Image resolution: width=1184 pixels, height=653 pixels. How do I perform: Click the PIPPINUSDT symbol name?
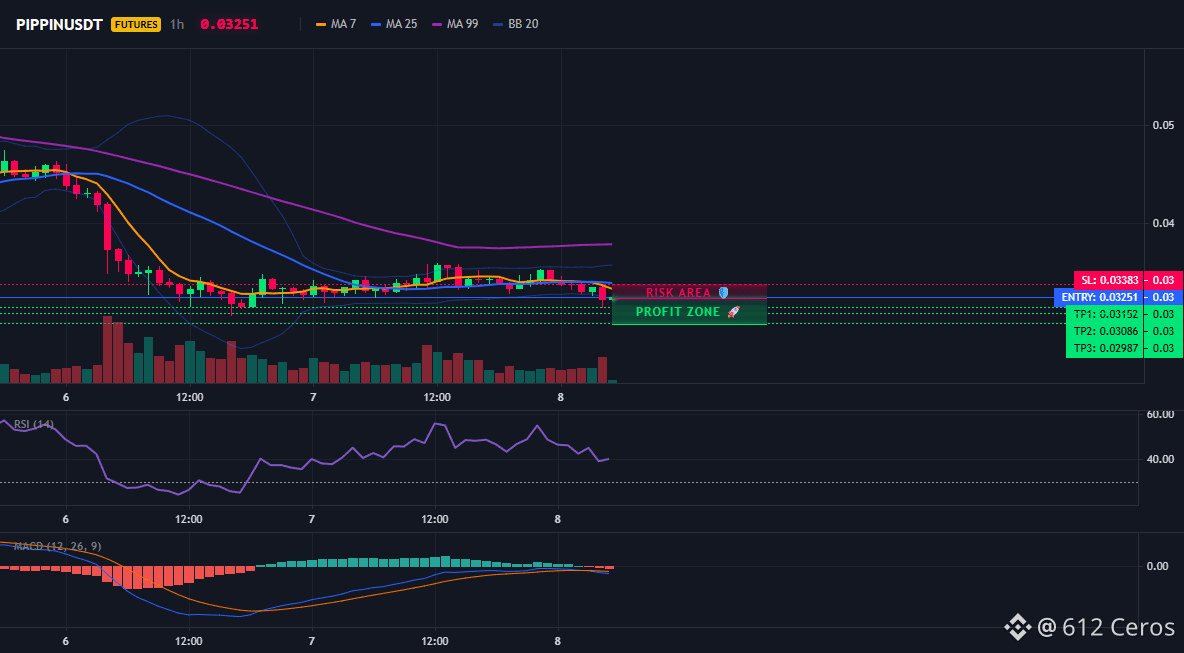(x=60, y=24)
